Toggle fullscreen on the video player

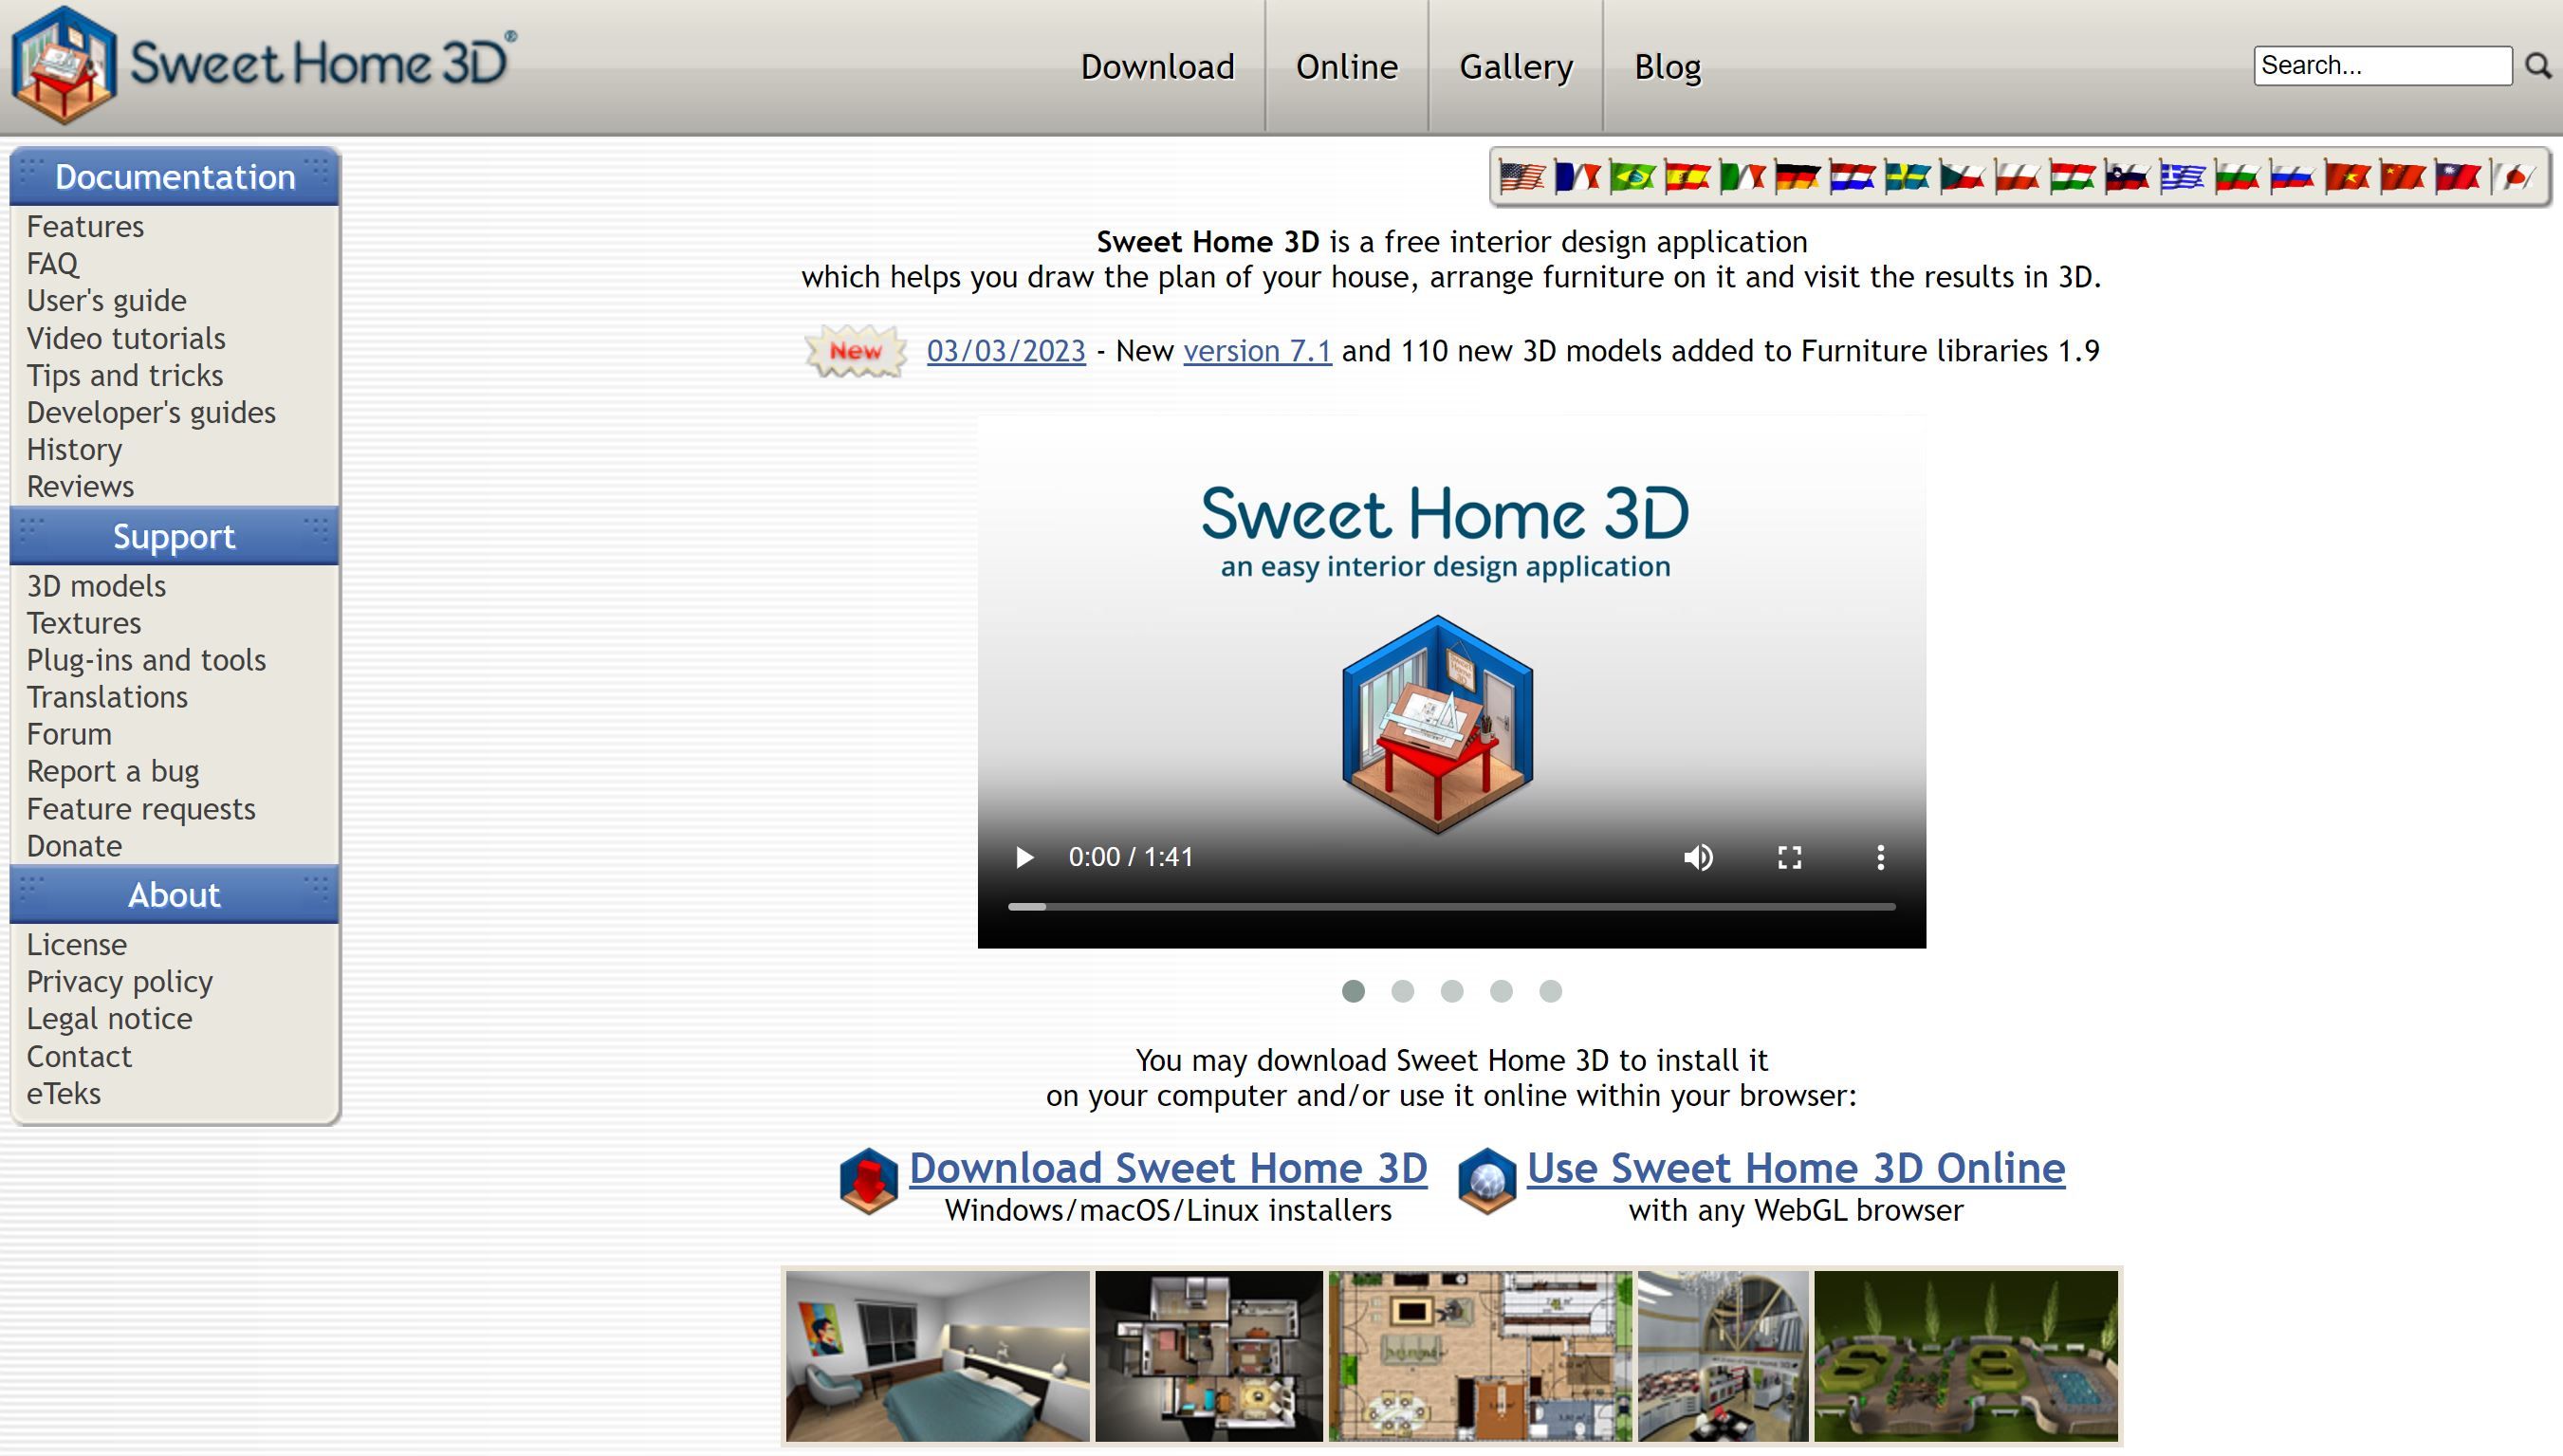point(1789,857)
